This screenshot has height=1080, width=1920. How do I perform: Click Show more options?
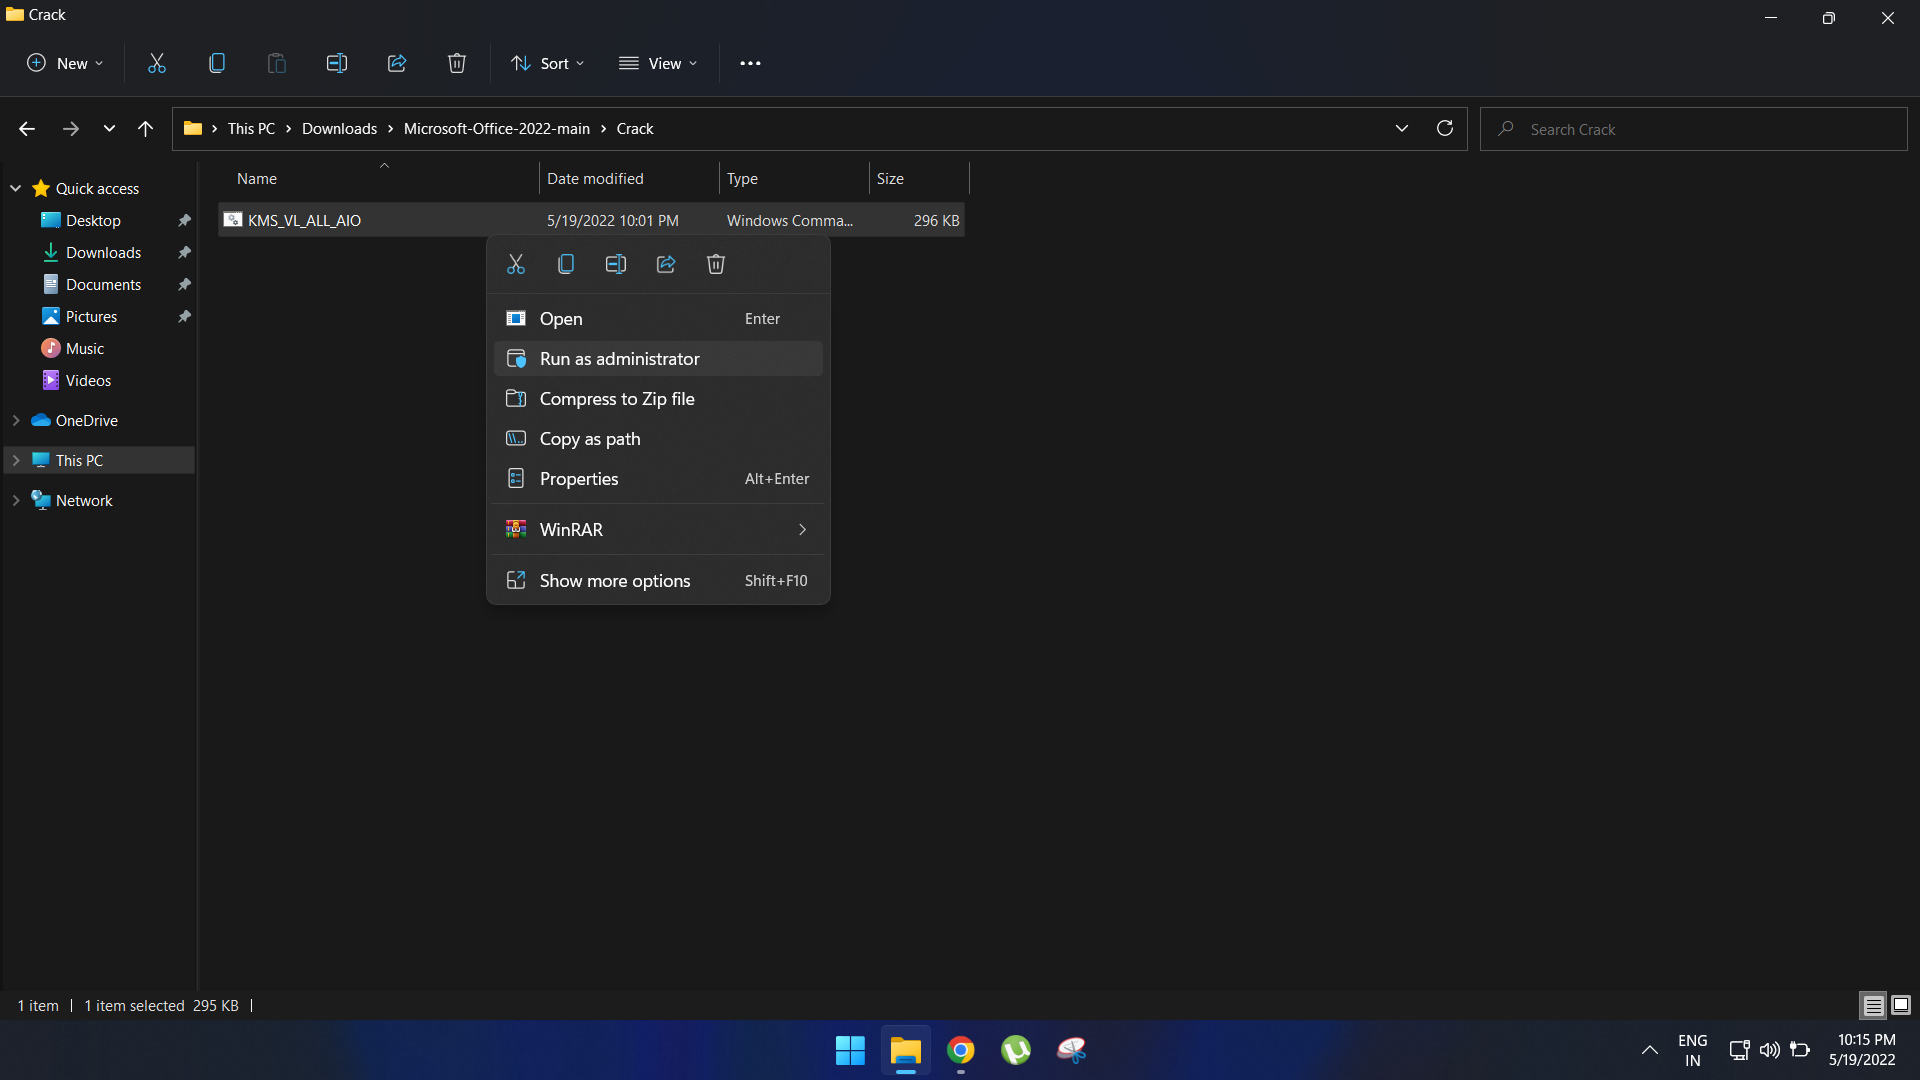658,580
